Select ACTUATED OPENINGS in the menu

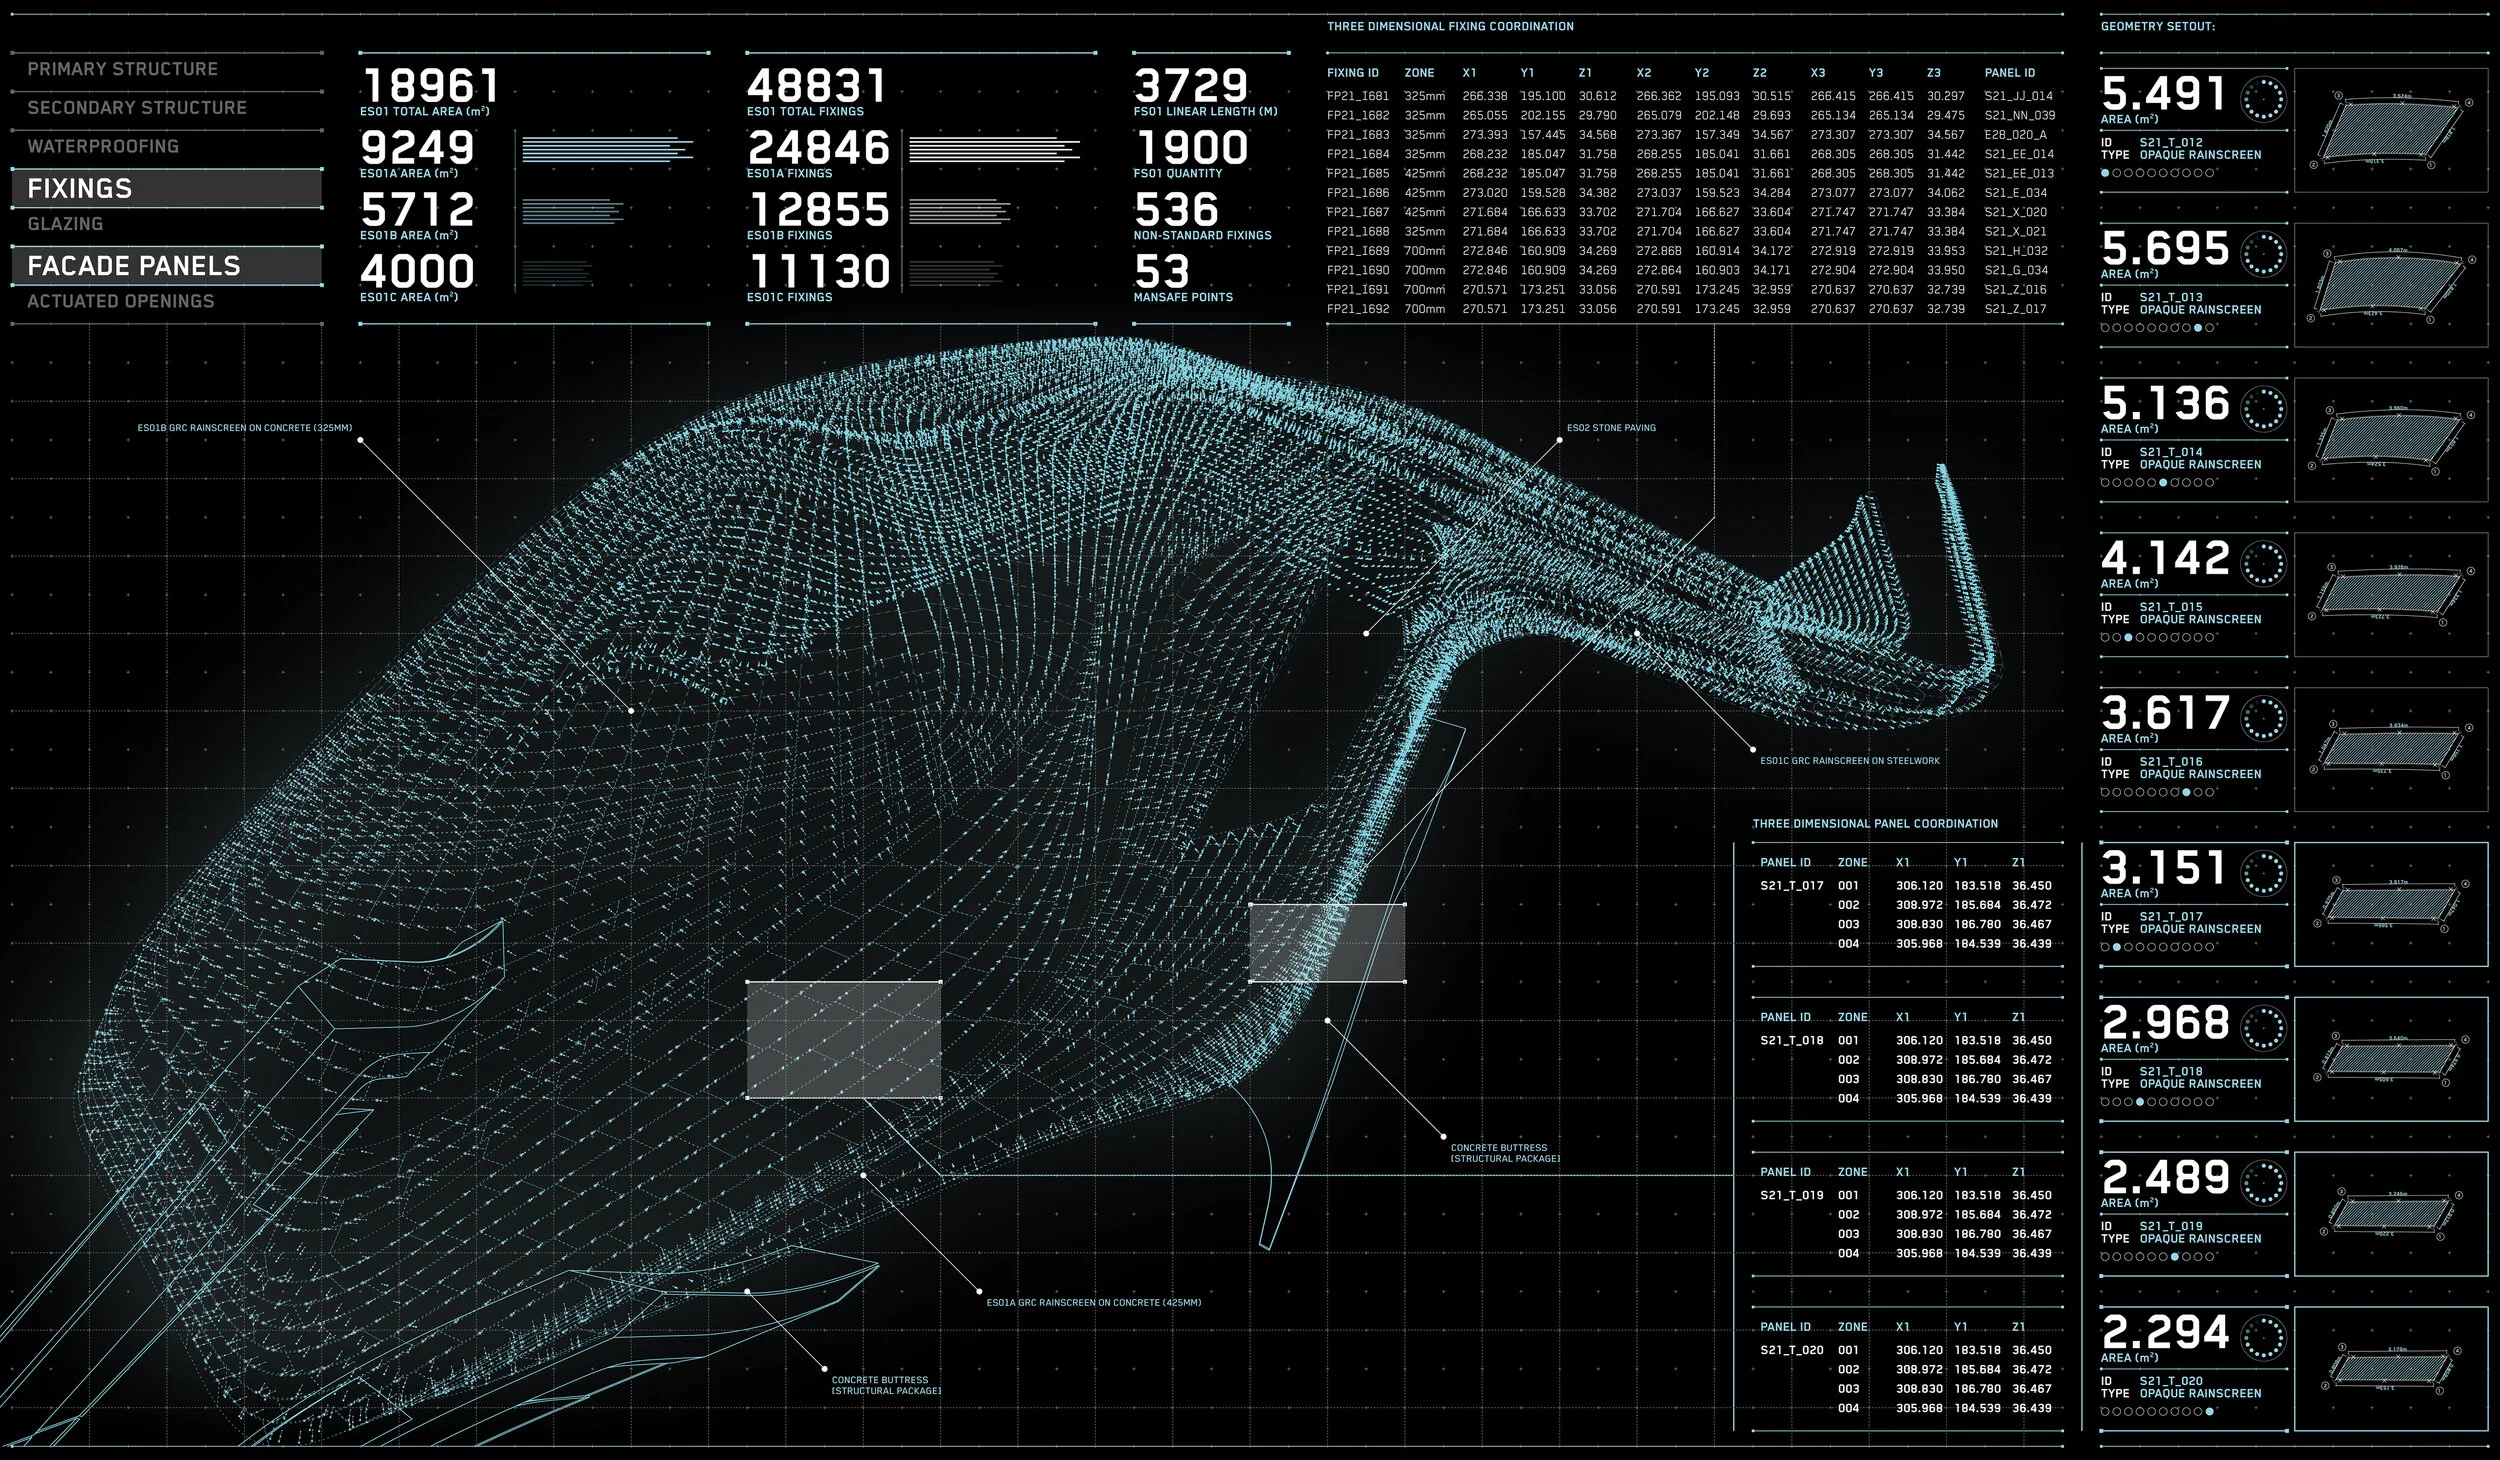(121, 301)
